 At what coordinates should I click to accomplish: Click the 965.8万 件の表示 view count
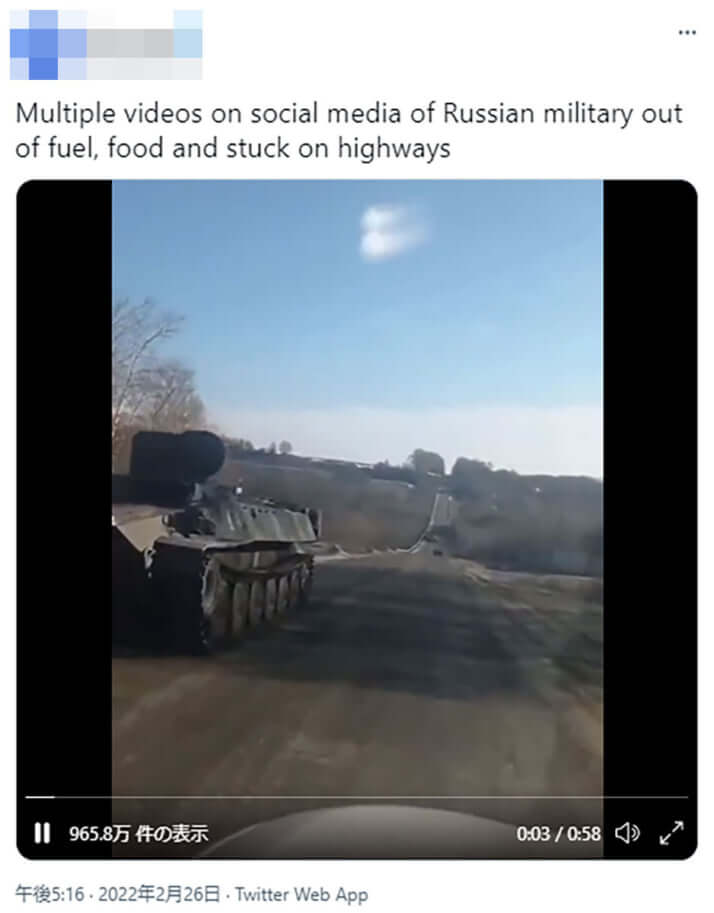click(x=139, y=834)
